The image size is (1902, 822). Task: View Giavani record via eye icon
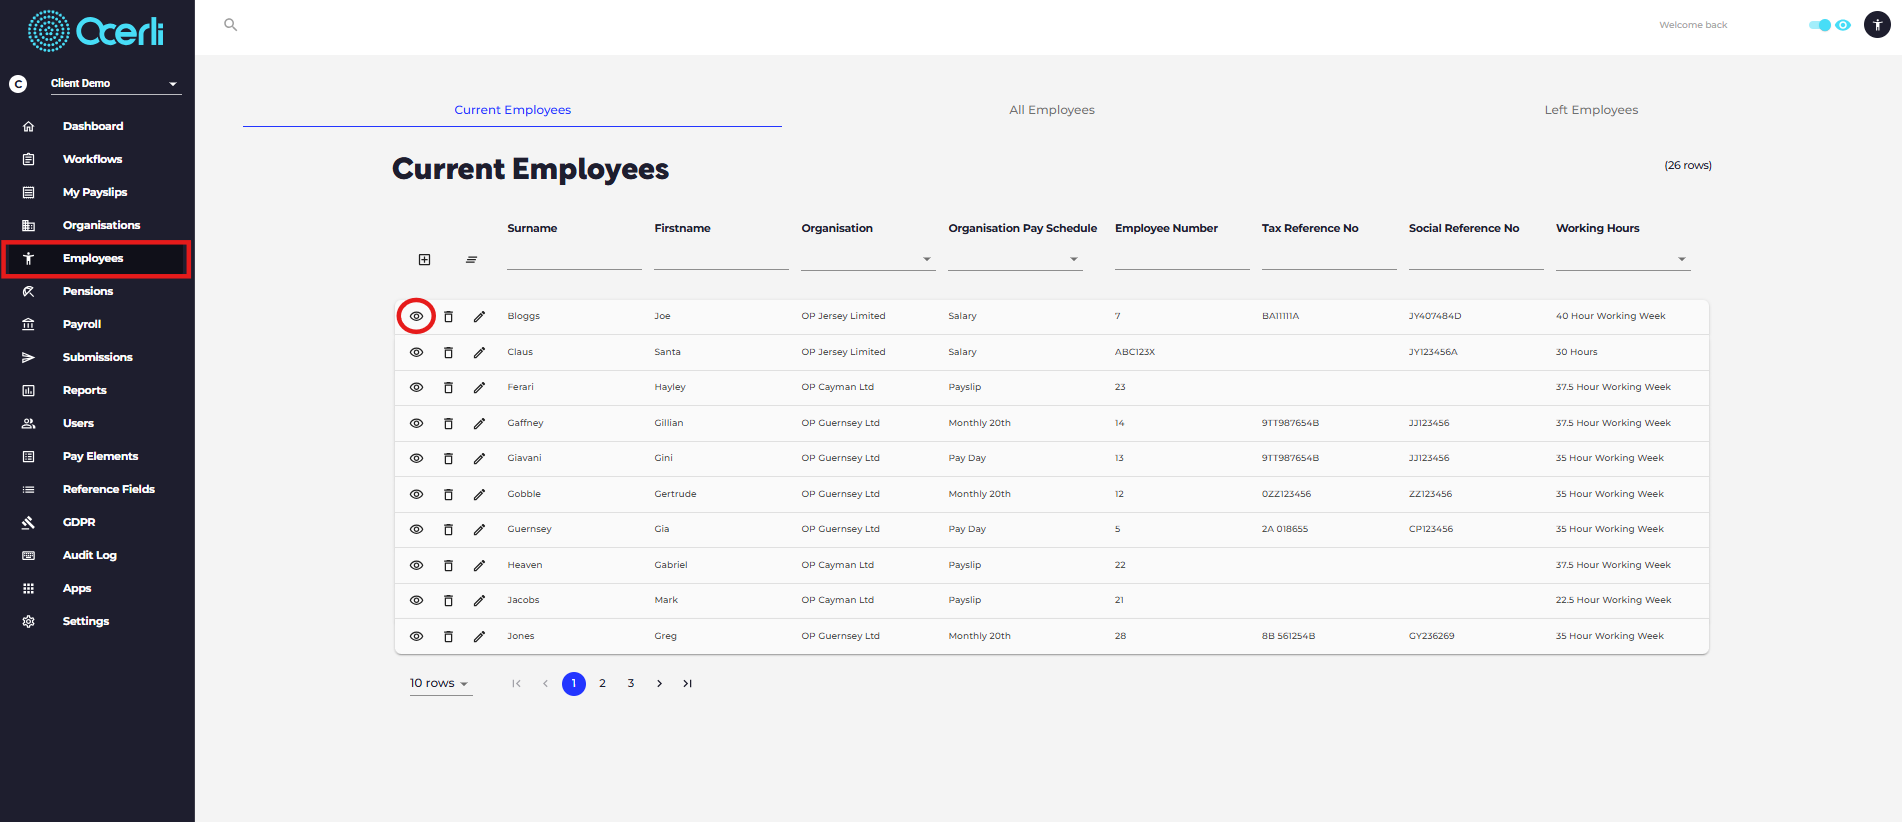pos(416,458)
